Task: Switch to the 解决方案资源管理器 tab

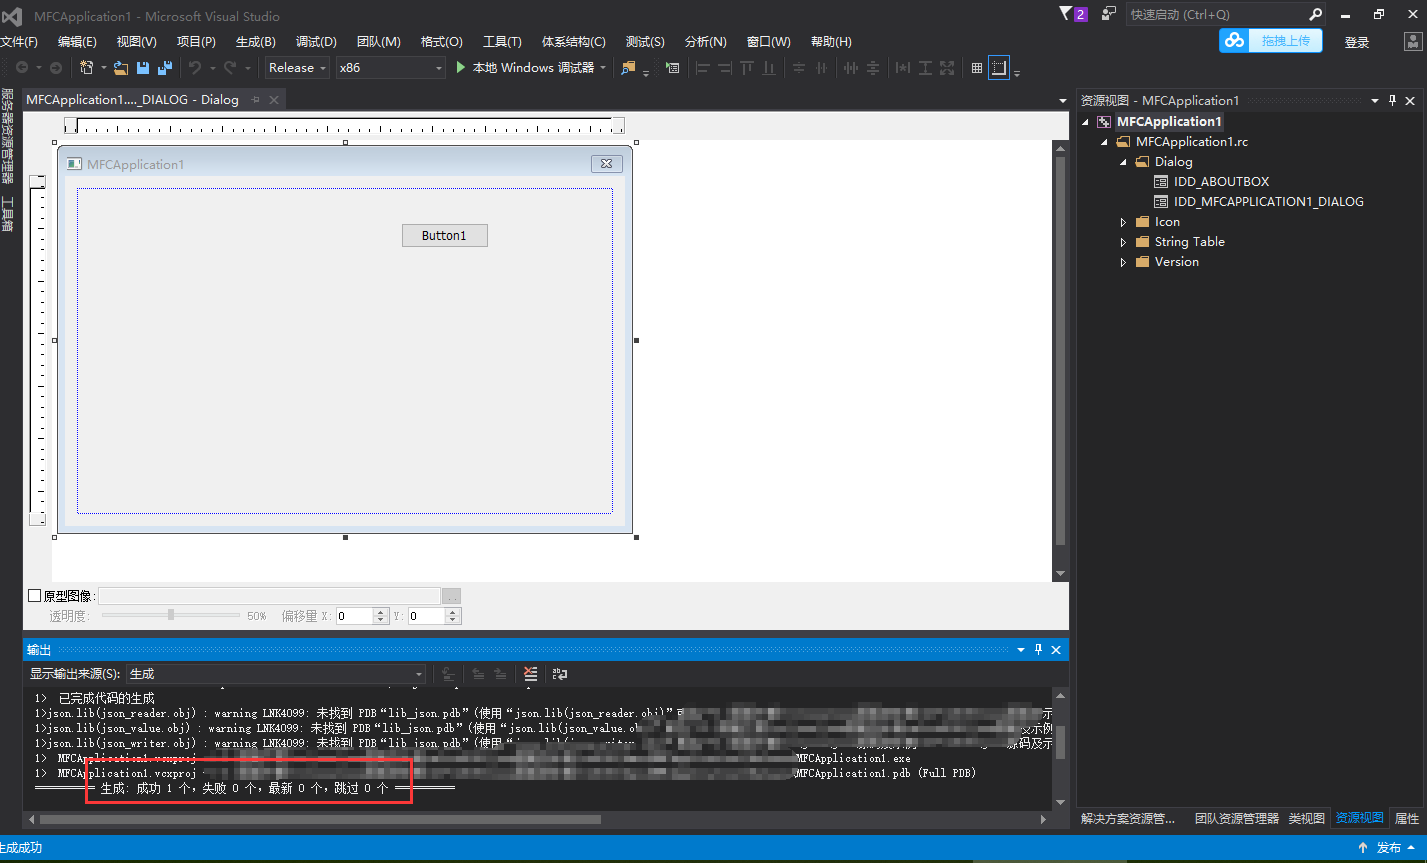Action: click(1128, 818)
